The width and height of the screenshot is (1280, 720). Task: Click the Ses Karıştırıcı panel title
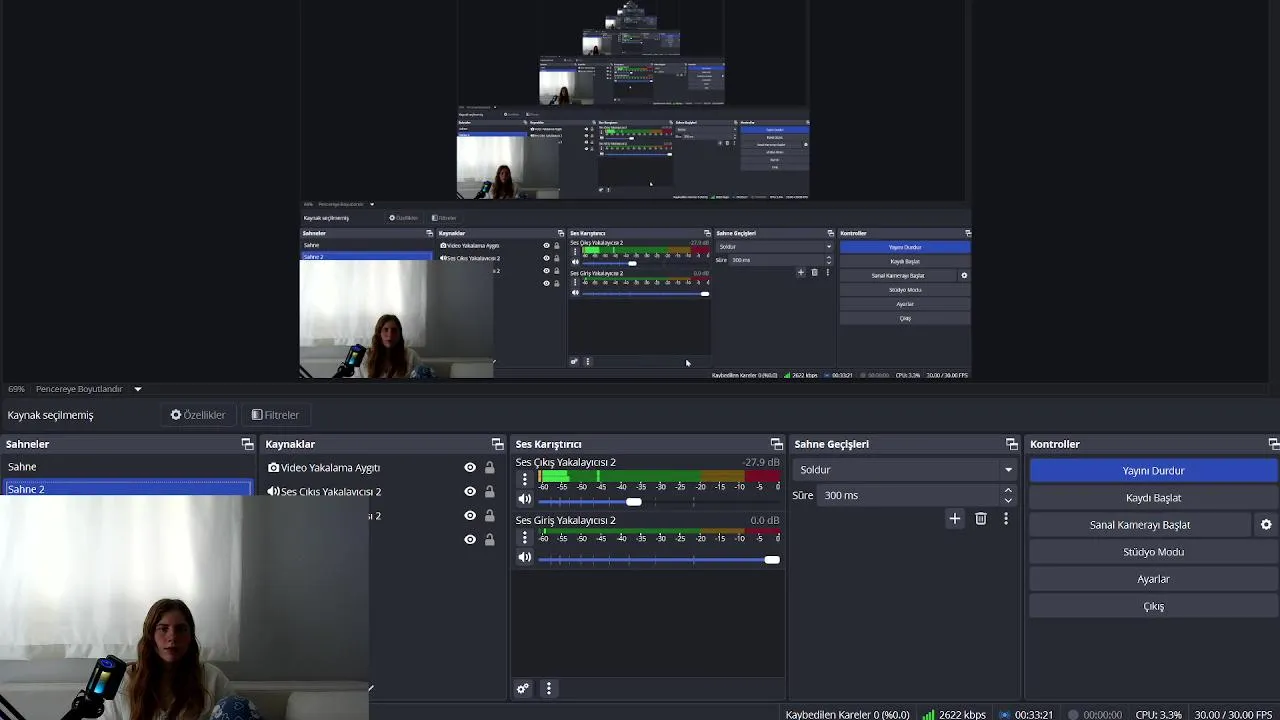548,444
